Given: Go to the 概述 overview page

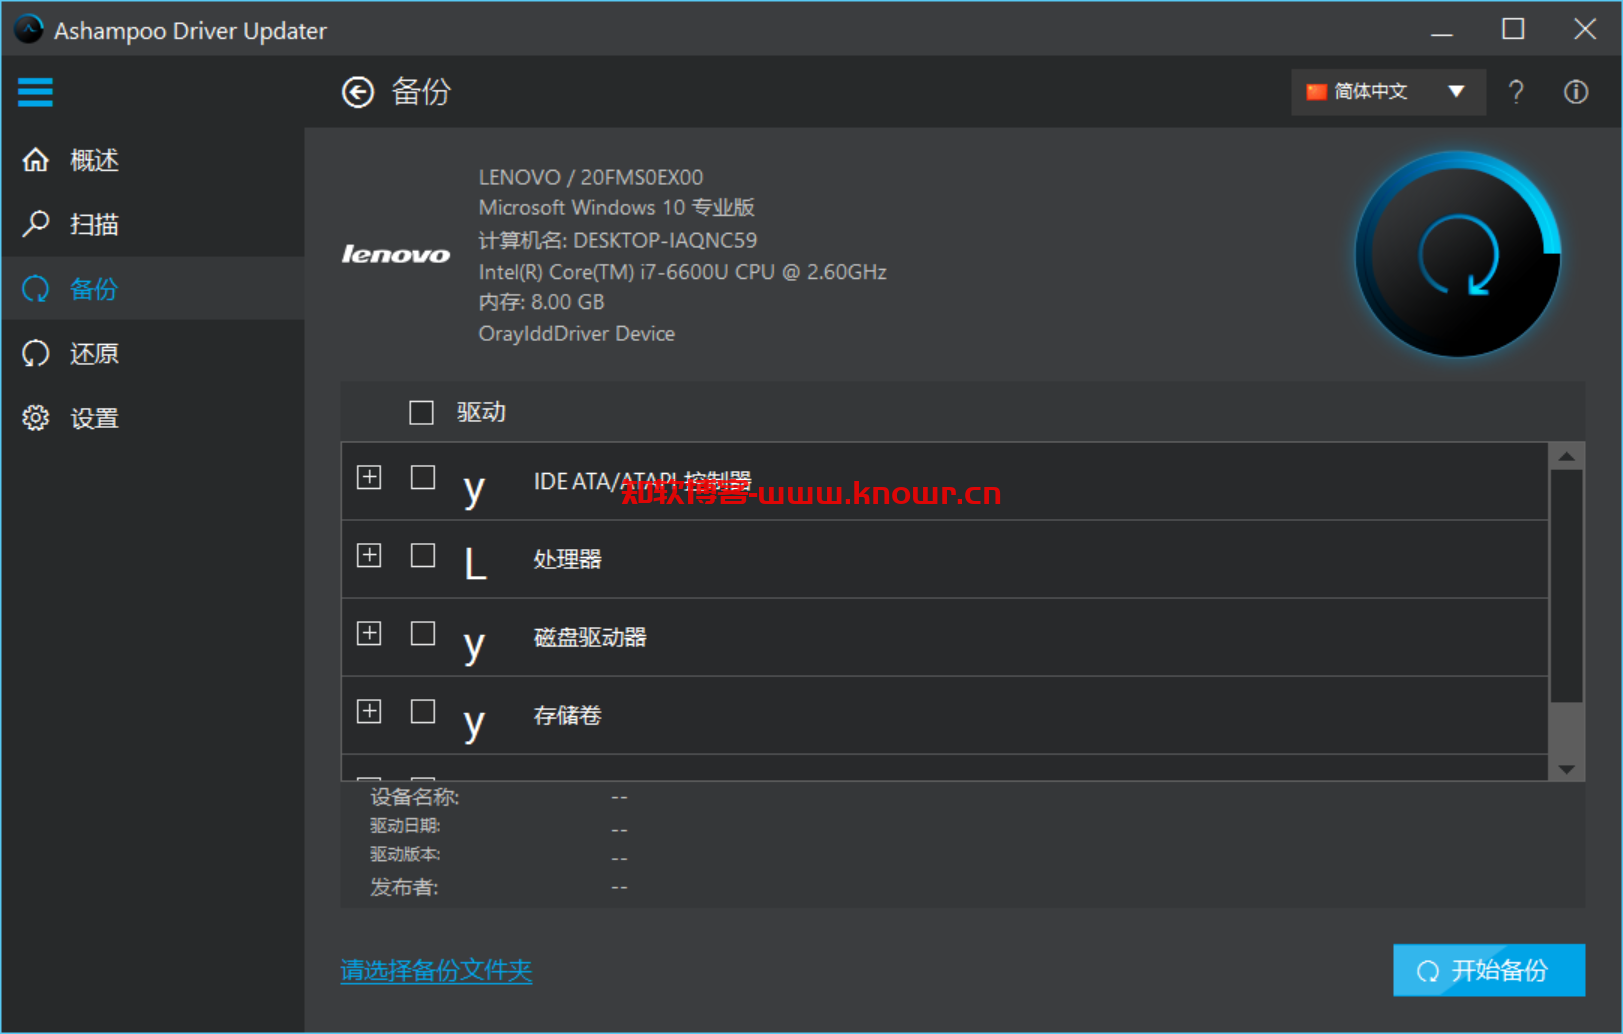Looking at the screenshot, I should click(x=153, y=160).
